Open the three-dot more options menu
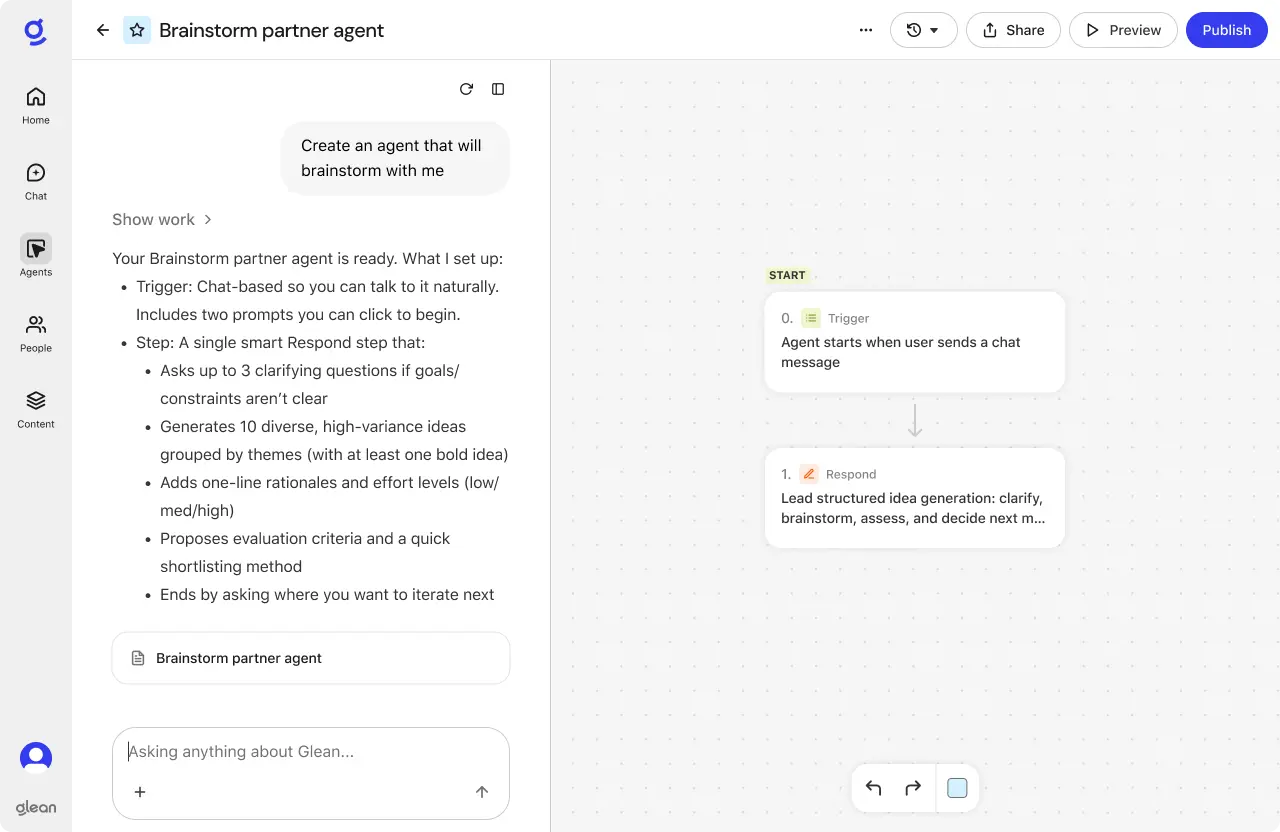 tap(866, 30)
